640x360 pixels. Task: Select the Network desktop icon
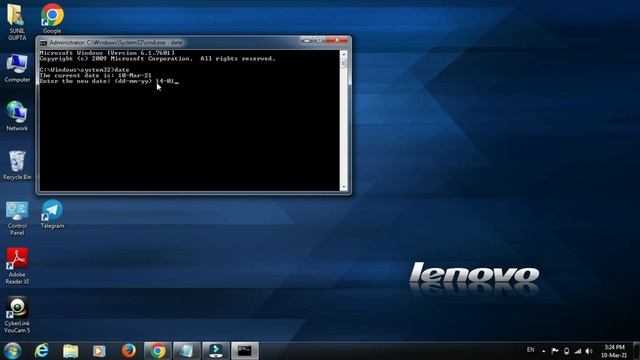(x=17, y=116)
